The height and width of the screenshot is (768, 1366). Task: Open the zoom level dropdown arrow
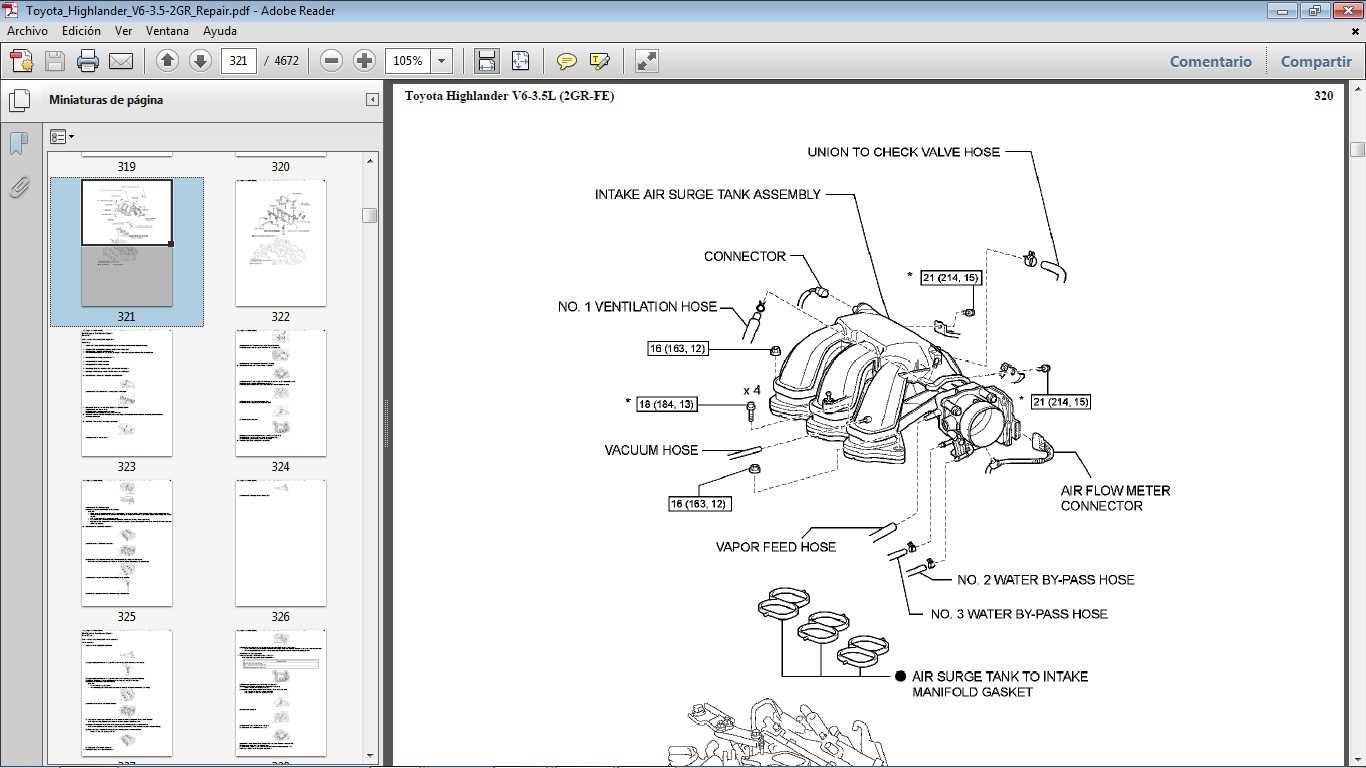tap(442, 61)
